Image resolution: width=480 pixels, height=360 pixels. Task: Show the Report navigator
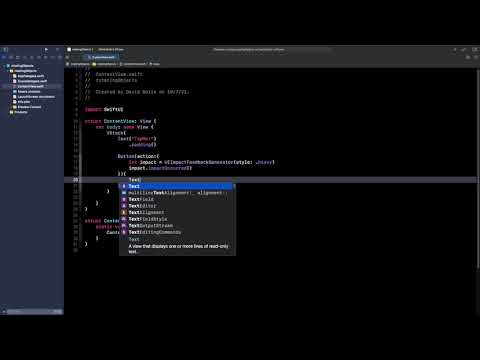point(60,57)
